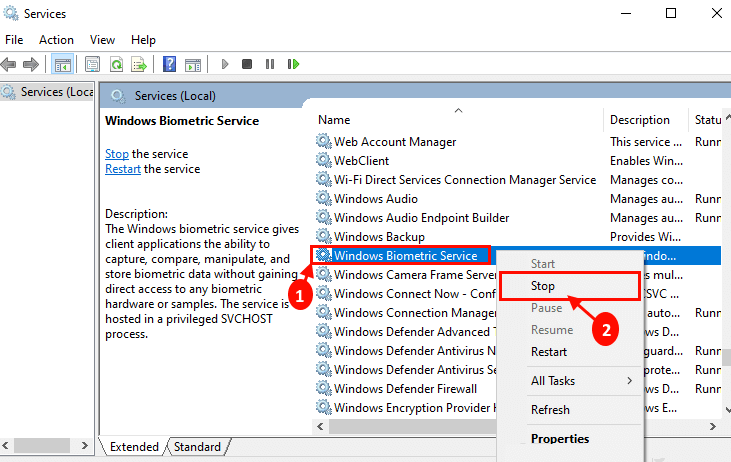
Task: Switch to the Extended tab
Action: pyautogui.click(x=134, y=447)
